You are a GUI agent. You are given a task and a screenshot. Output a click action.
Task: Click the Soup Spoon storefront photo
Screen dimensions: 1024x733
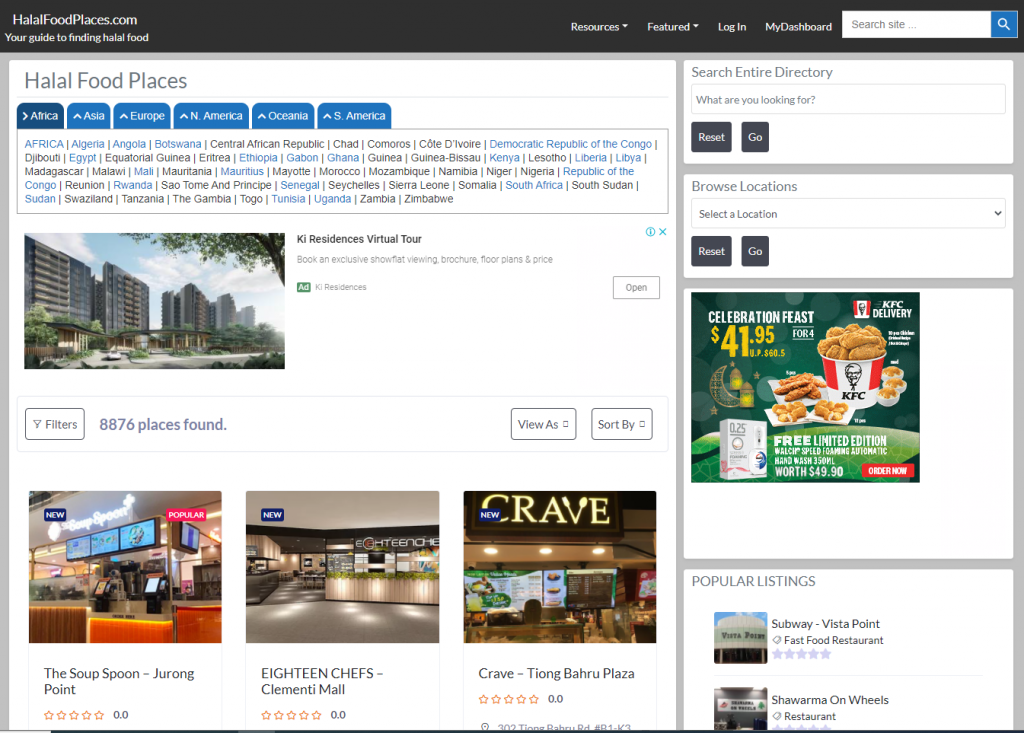click(125, 566)
